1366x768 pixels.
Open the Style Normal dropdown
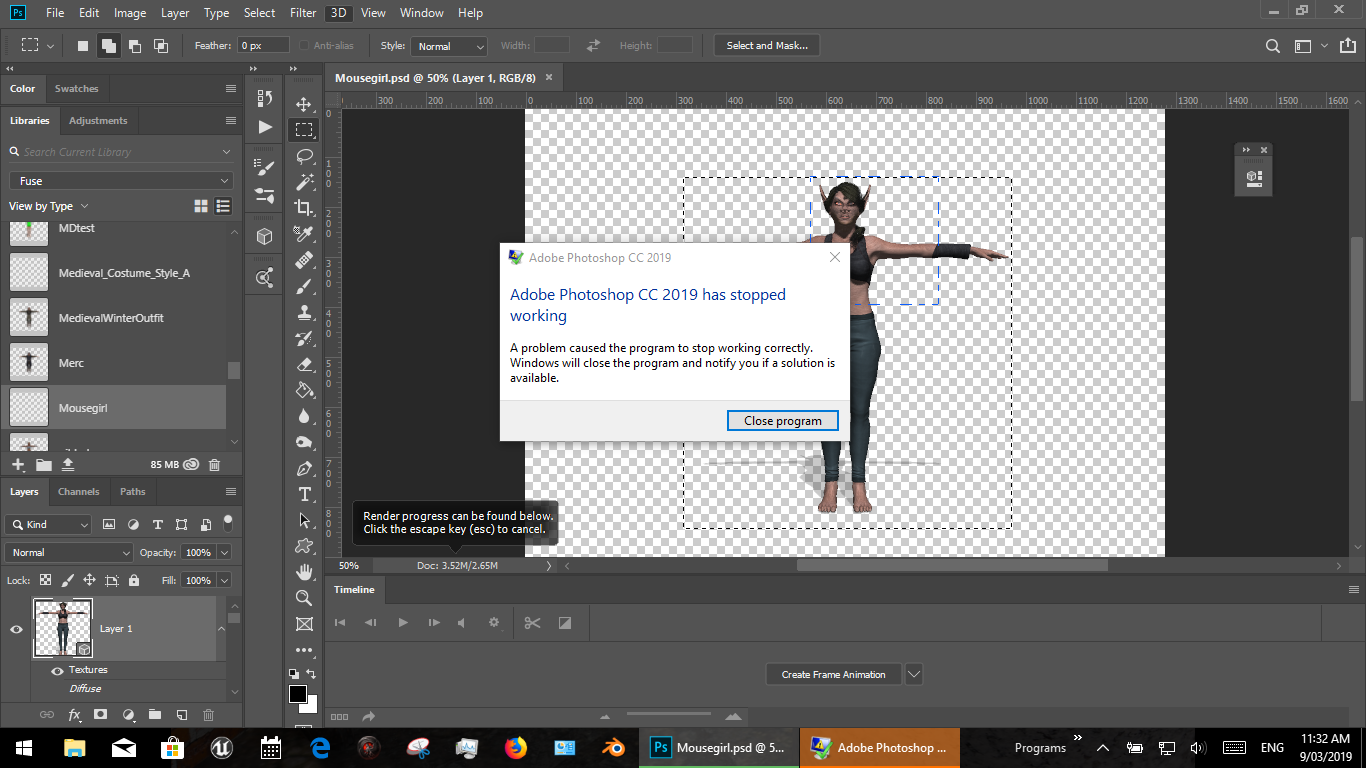(448, 46)
